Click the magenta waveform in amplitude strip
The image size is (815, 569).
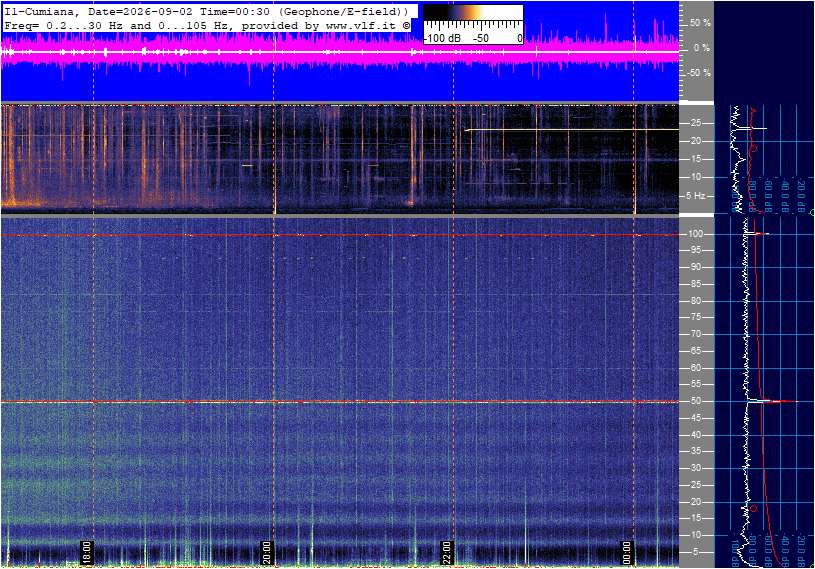[340, 52]
